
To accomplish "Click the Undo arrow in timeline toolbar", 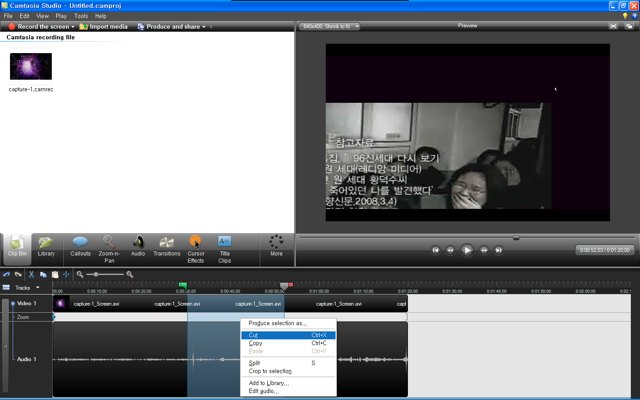I will tap(6, 274).
